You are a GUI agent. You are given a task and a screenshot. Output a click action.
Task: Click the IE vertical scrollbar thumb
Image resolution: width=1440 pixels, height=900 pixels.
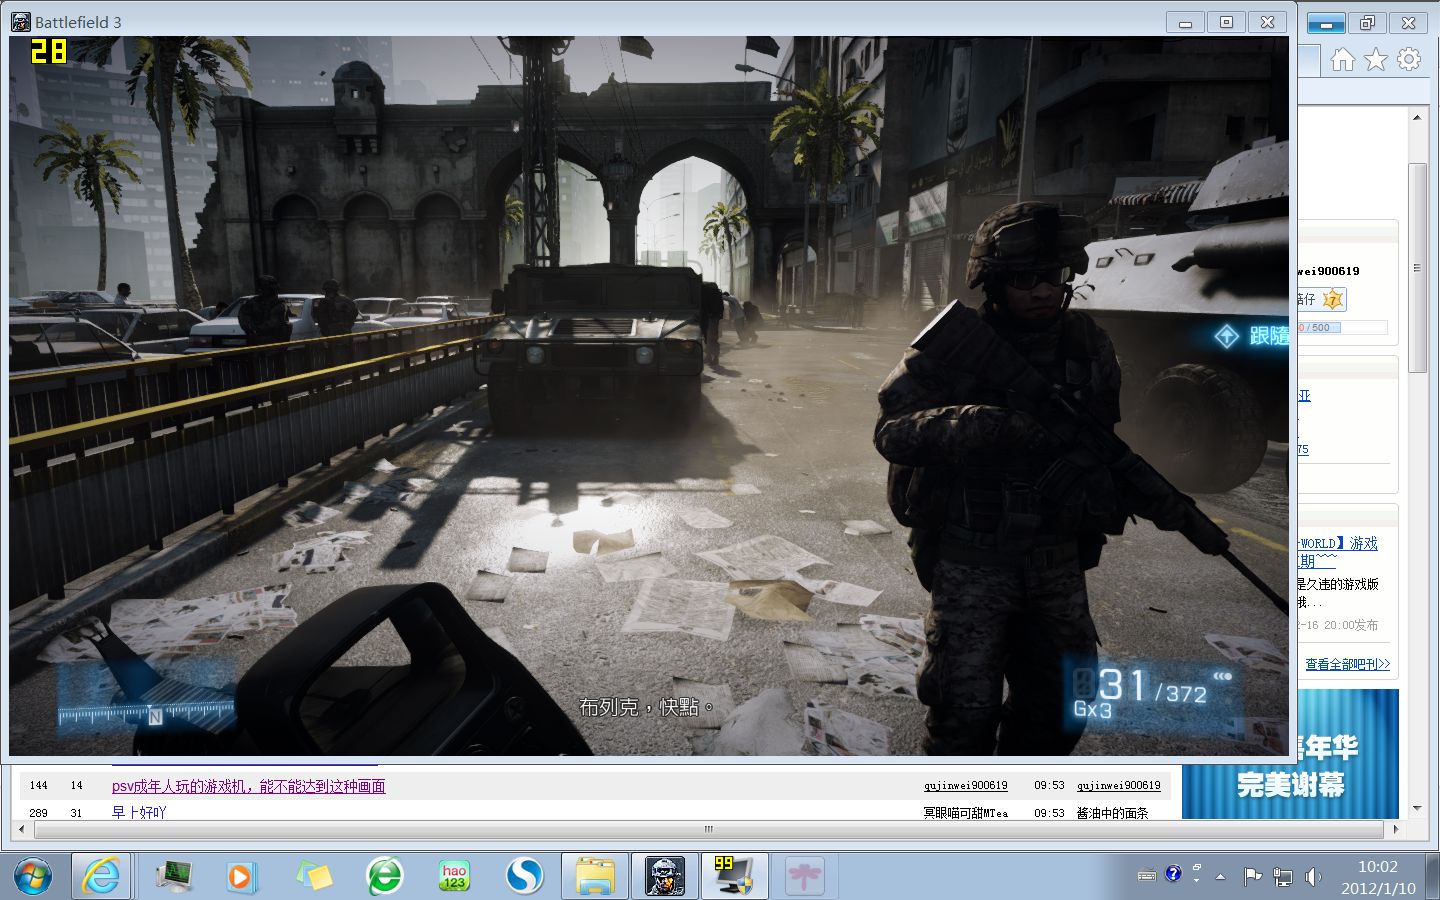click(x=1416, y=268)
